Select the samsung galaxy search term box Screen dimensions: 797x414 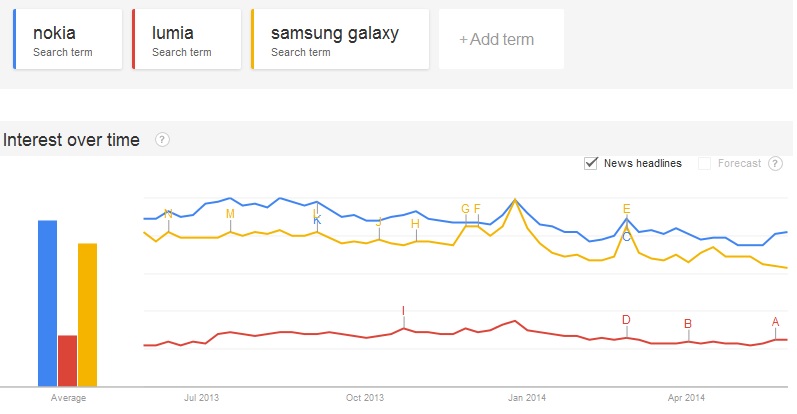pyautogui.click(x=340, y=40)
